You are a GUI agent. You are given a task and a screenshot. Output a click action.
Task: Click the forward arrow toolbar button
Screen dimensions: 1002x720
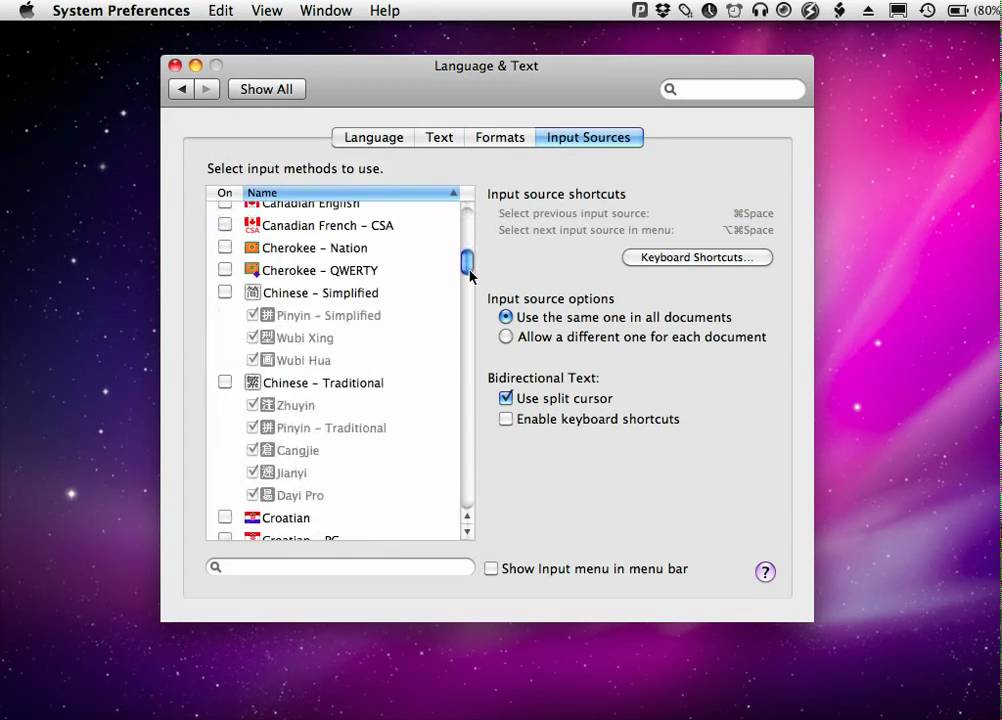206,89
